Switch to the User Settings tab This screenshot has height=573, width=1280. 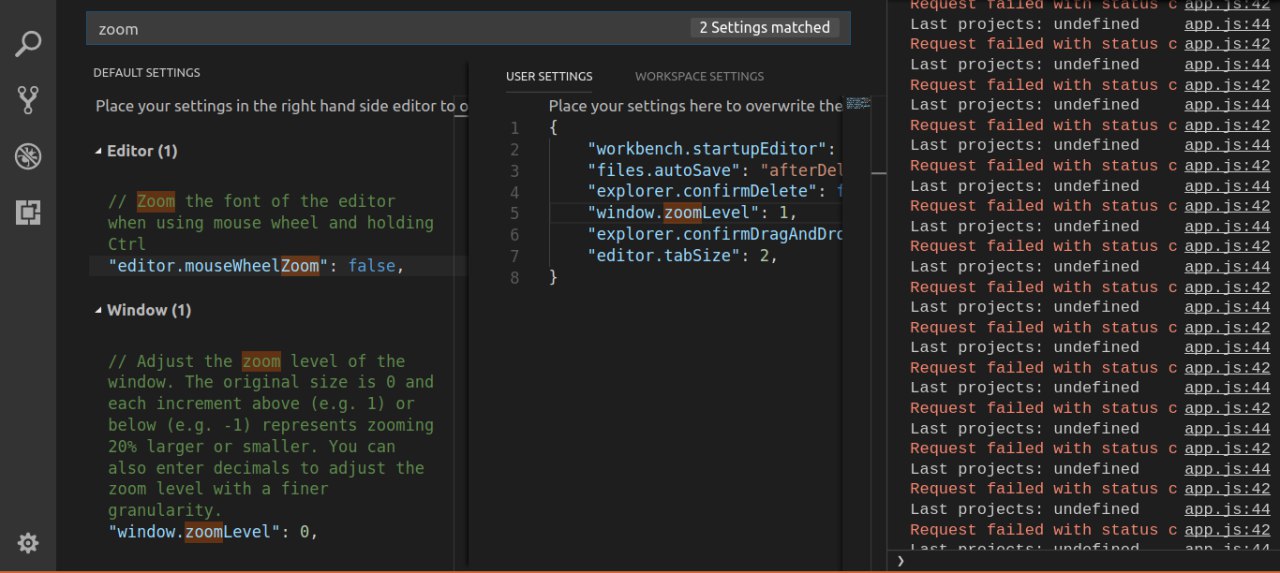click(549, 76)
